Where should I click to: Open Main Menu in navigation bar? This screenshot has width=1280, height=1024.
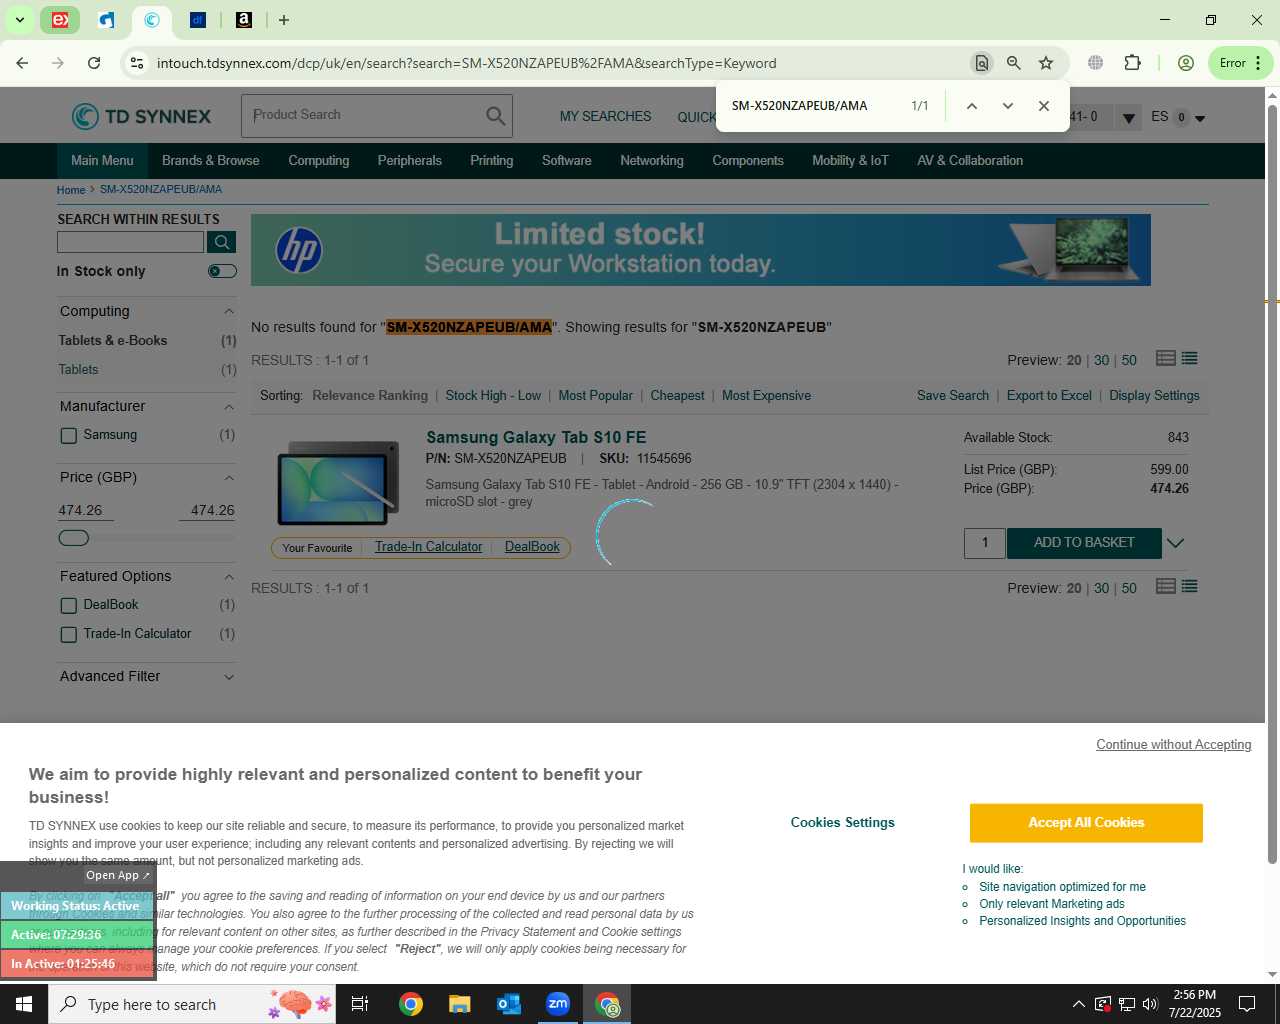pos(102,160)
